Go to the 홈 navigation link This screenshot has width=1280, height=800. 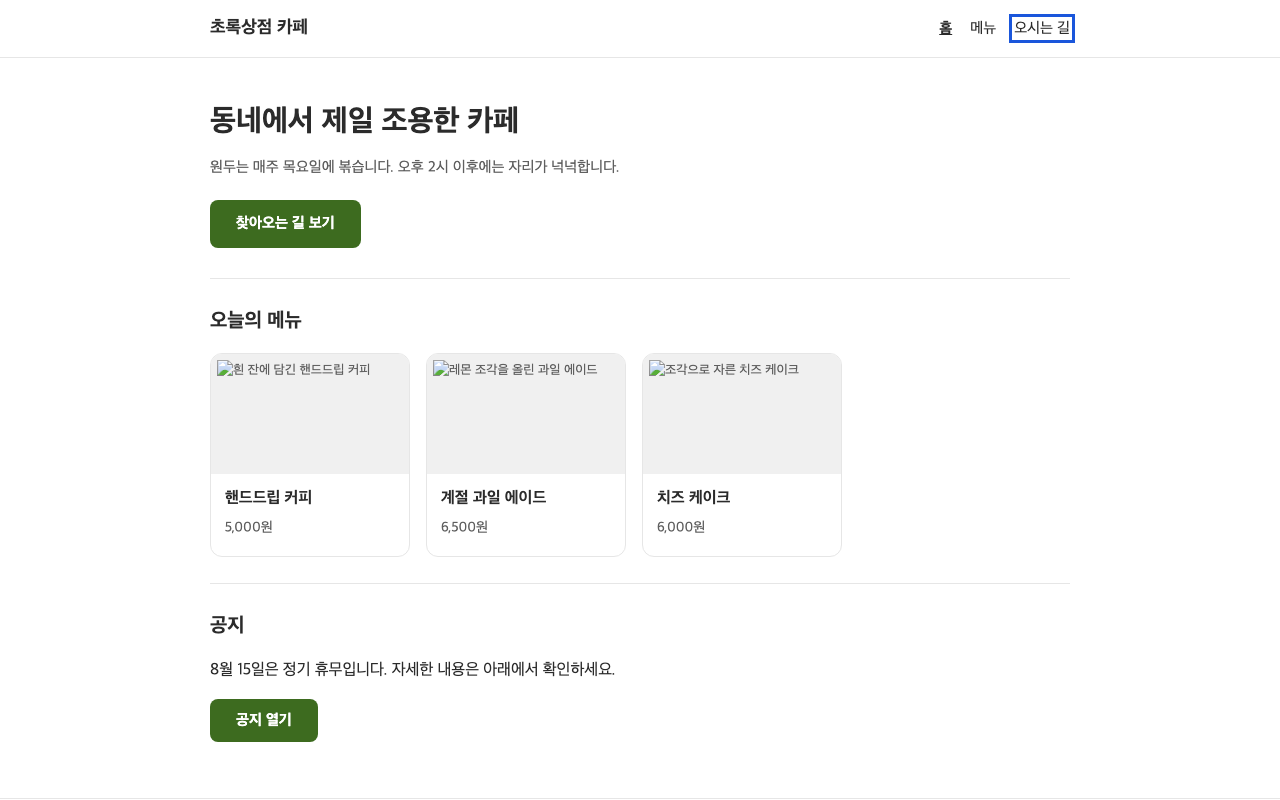(945, 28)
